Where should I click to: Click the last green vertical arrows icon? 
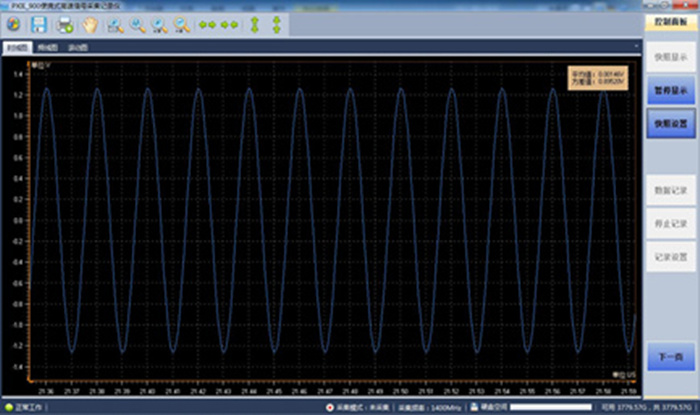pyautogui.click(x=277, y=24)
